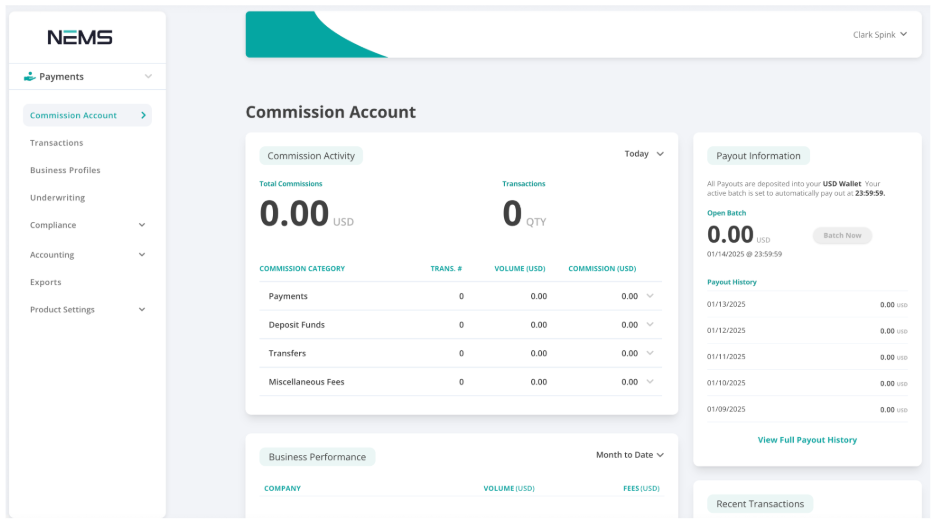Open the View Full Payout History link
This screenshot has height=531, width=937.
click(x=807, y=440)
